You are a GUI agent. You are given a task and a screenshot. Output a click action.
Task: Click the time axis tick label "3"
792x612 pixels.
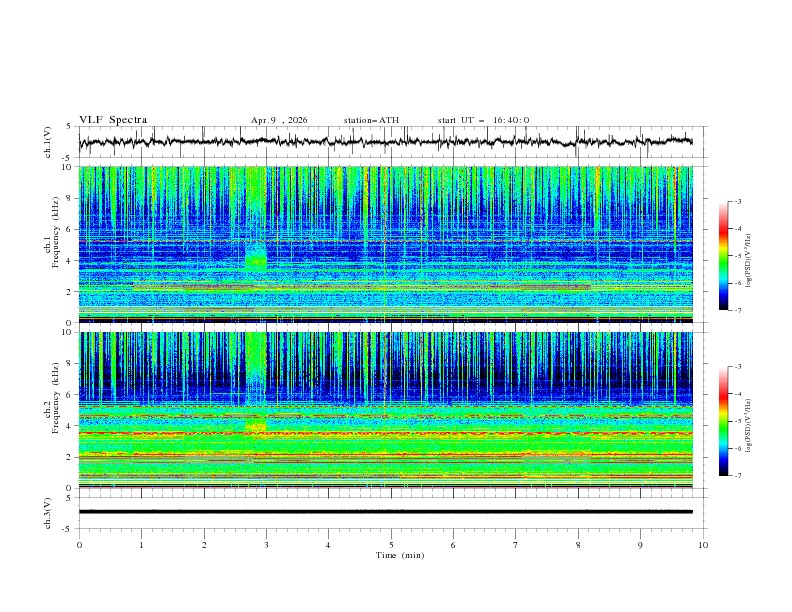pyautogui.click(x=266, y=545)
